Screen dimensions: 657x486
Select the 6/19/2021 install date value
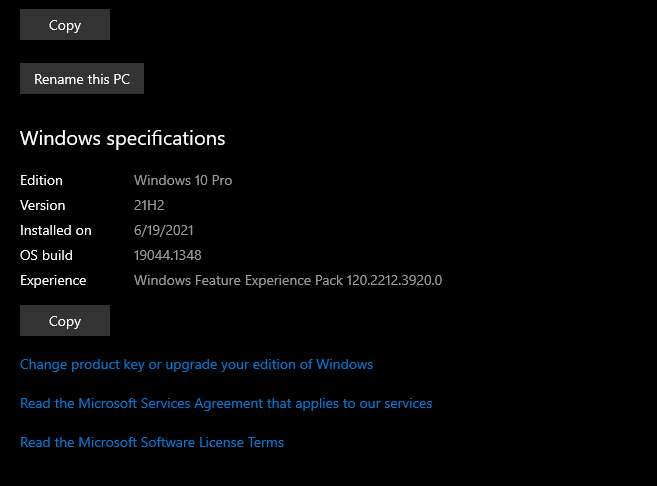tap(163, 231)
